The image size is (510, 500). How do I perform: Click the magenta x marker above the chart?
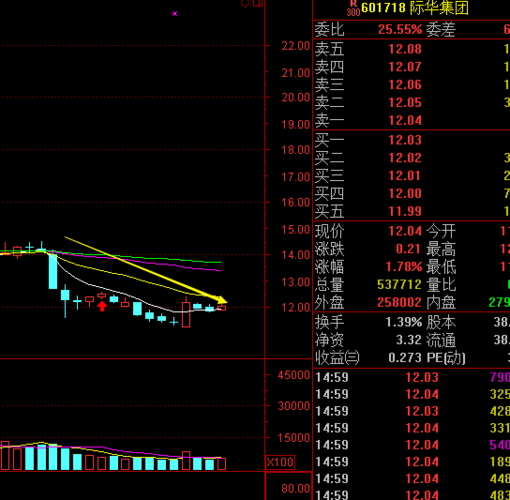tap(175, 14)
